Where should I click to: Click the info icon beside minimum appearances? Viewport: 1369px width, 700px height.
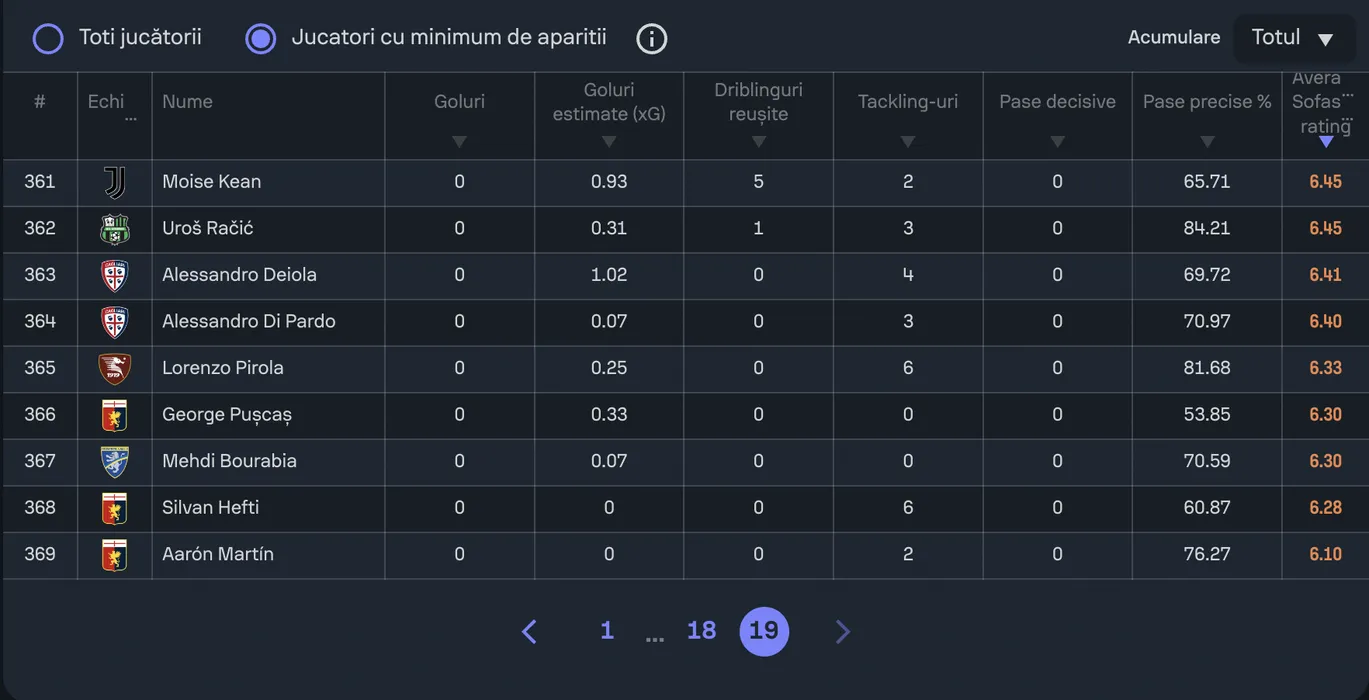(651, 39)
